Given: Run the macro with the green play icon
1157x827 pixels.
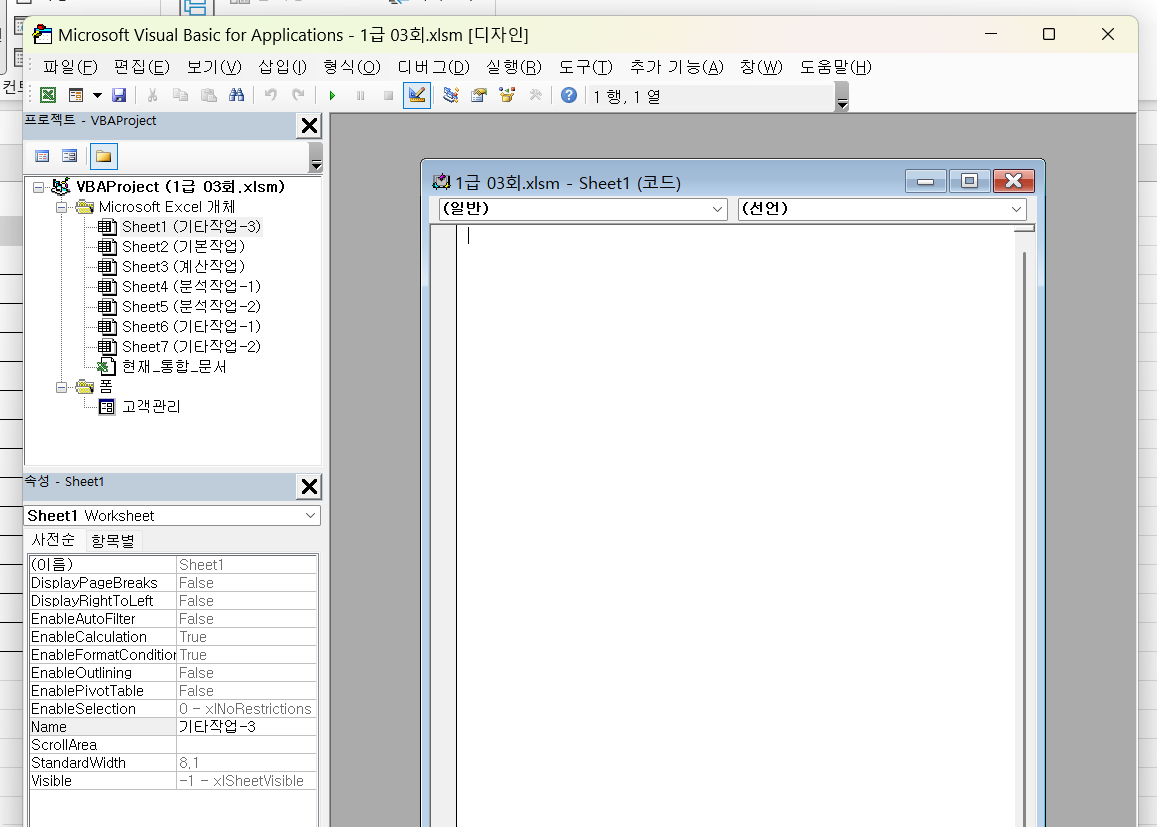Looking at the screenshot, I should pos(332,95).
